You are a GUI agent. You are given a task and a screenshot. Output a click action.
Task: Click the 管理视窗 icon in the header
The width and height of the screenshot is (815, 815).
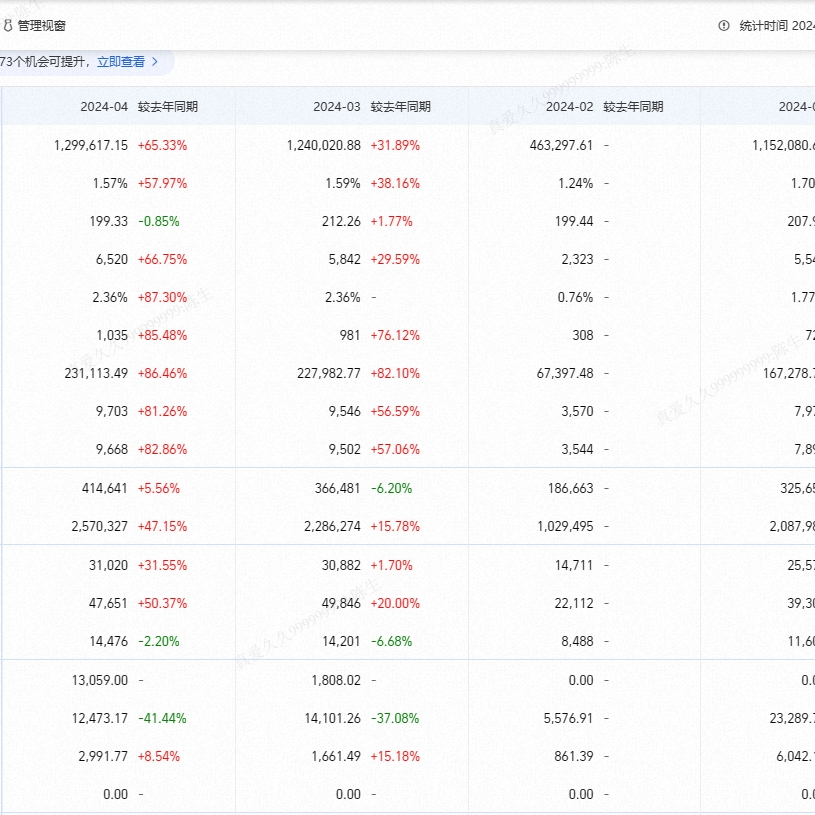pos(8,26)
